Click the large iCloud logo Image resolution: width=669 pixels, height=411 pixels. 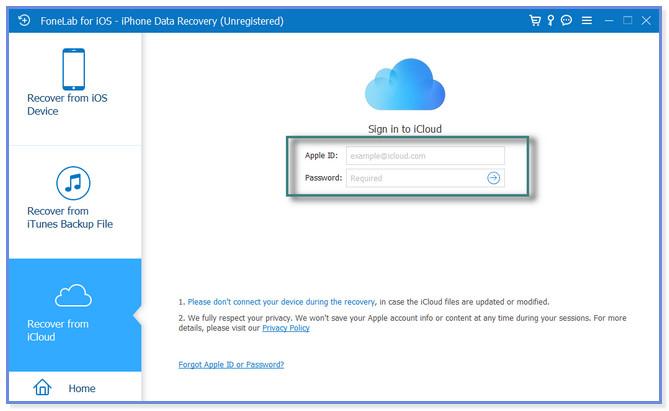click(x=404, y=84)
